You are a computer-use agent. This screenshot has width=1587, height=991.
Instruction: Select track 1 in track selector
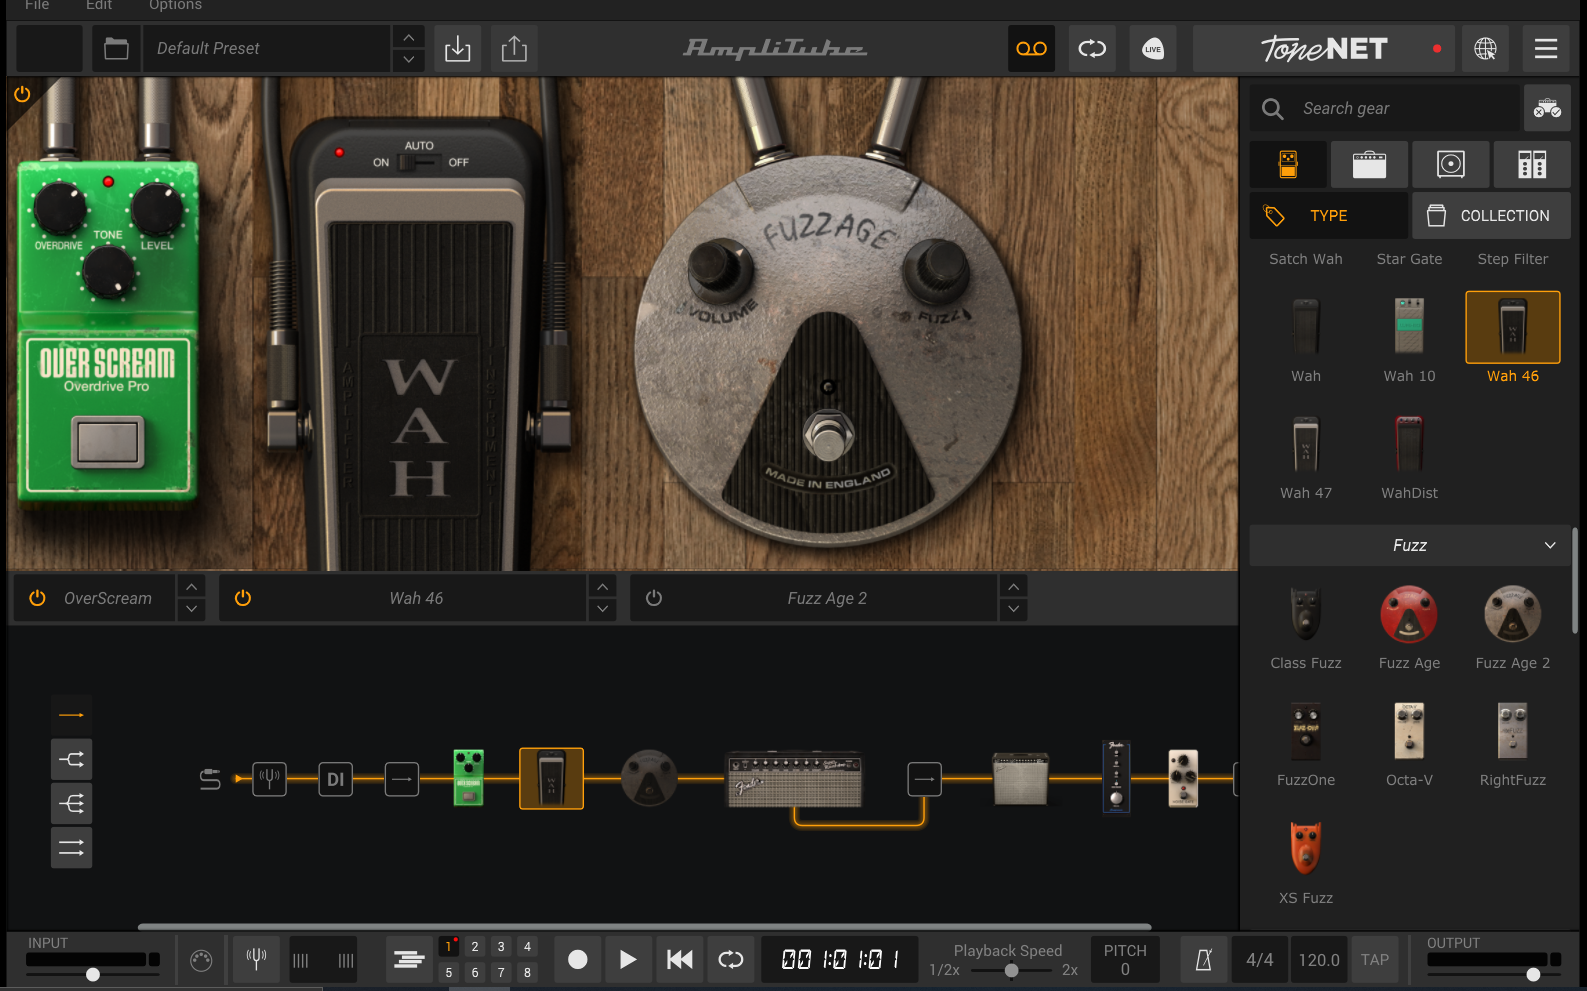pyautogui.click(x=448, y=946)
